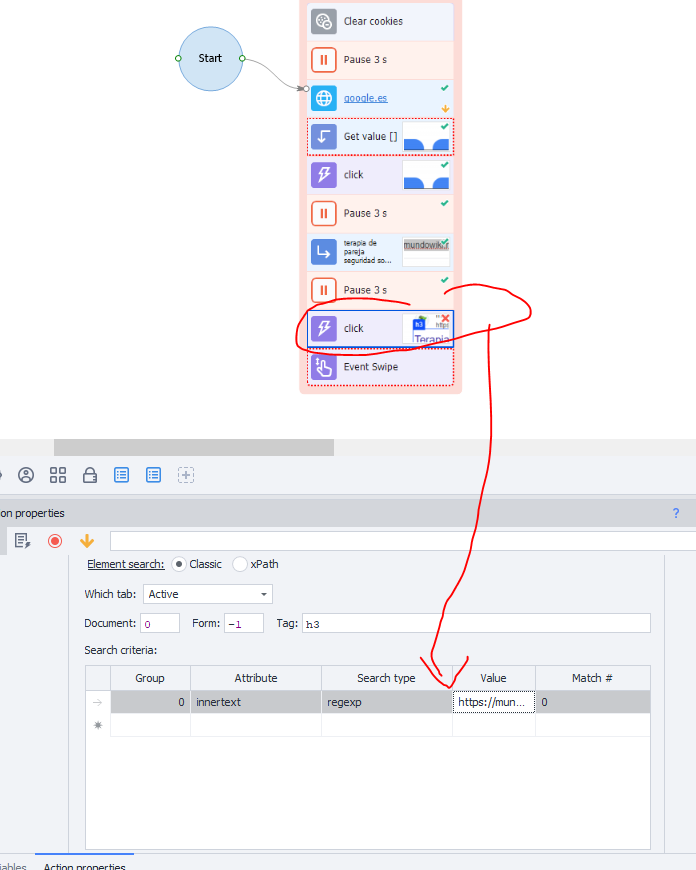This screenshot has width=696, height=870.
Task: Click the horizontal scrollbar under the canvas
Action: click(194, 447)
